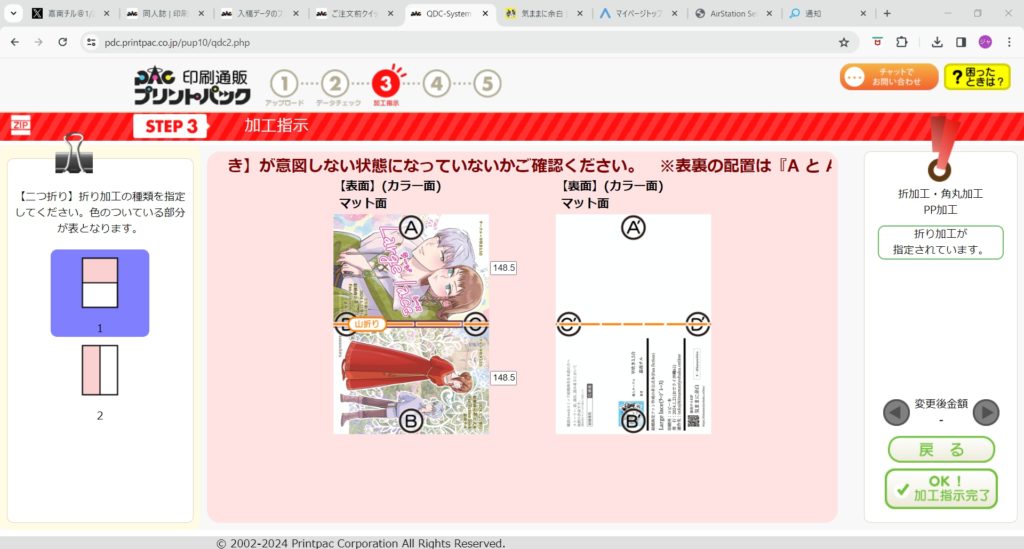This screenshot has height=549, width=1024.
Task: Open the Chrome downloads icon
Action: point(937,42)
